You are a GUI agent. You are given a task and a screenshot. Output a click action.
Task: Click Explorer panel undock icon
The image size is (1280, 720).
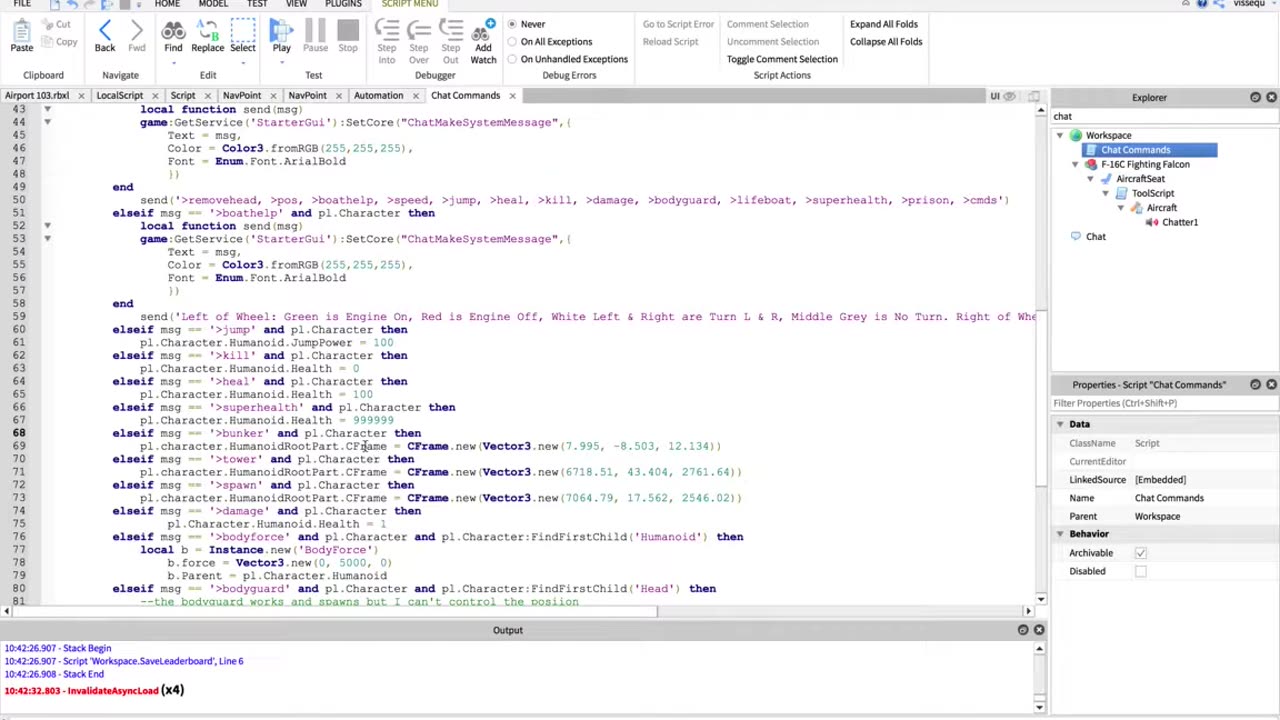click(x=1255, y=97)
